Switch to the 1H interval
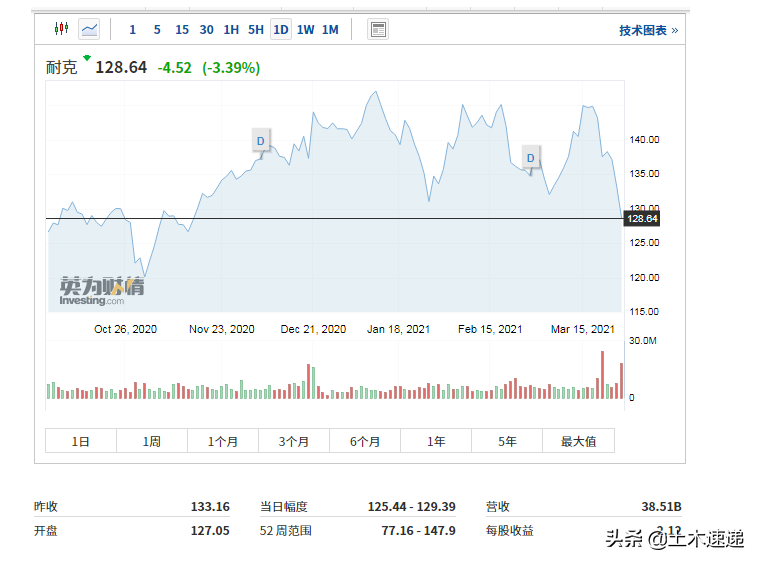This screenshot has width=760, height=564. 231,30
